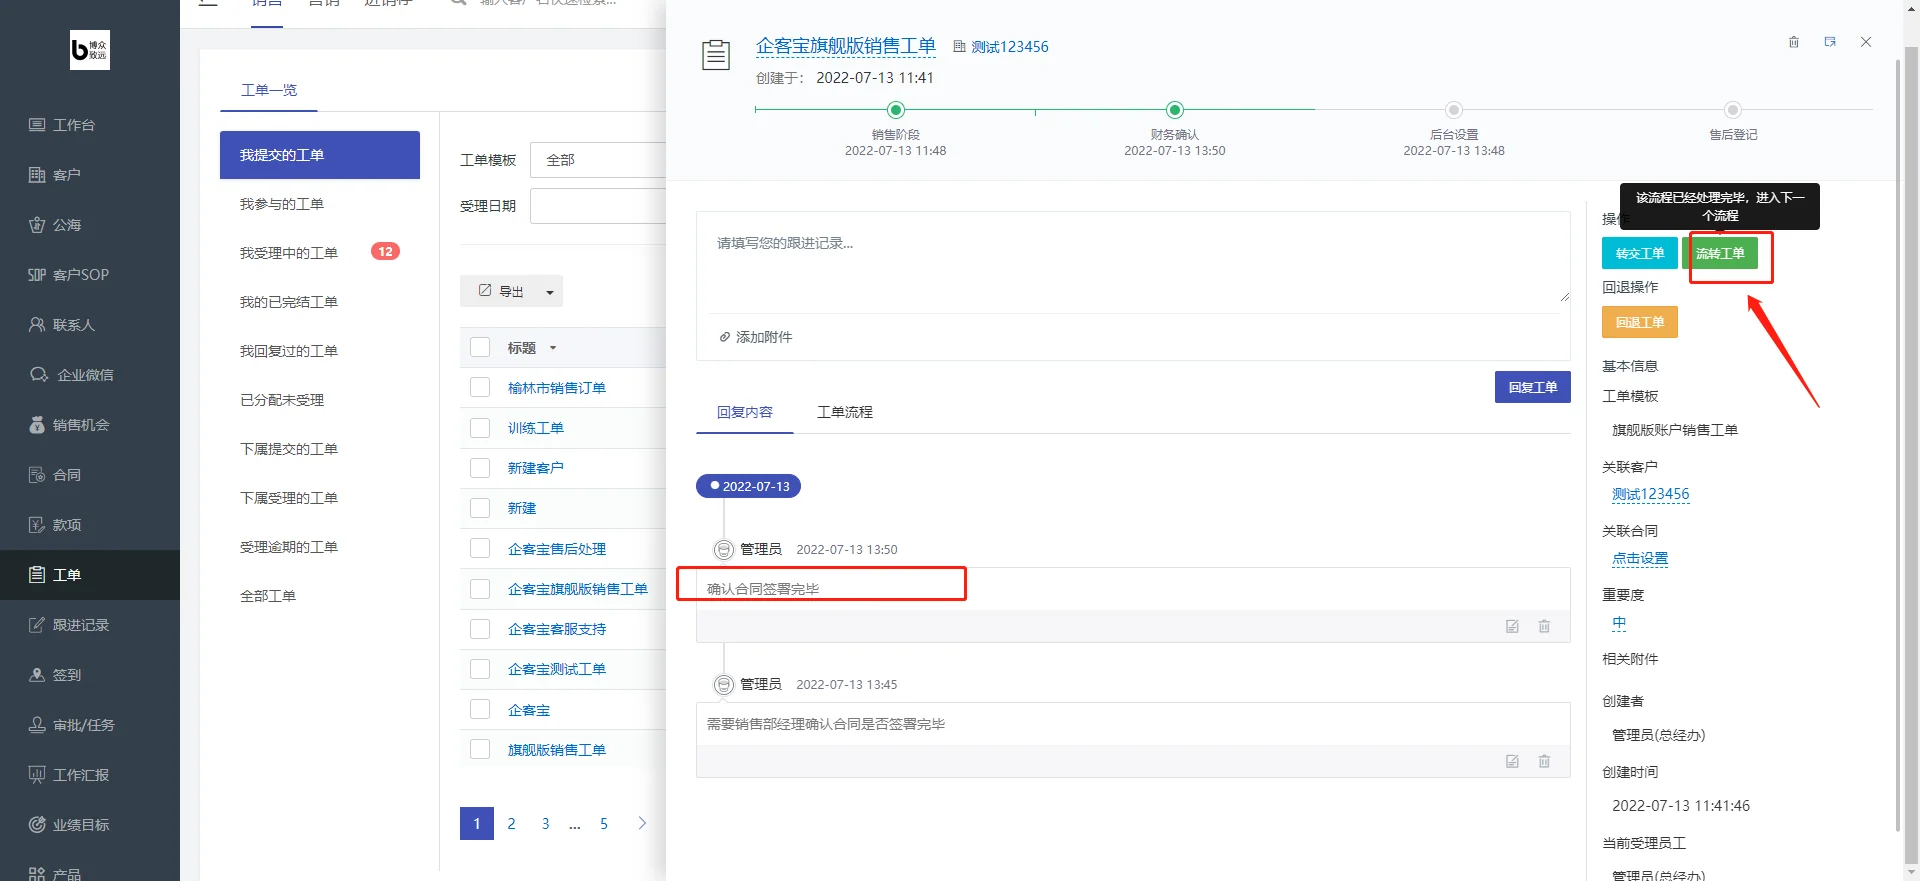Edit the reply '确认合同签署完毕'
This screenshot has height=881, width=1920.
click(1512, 626)
